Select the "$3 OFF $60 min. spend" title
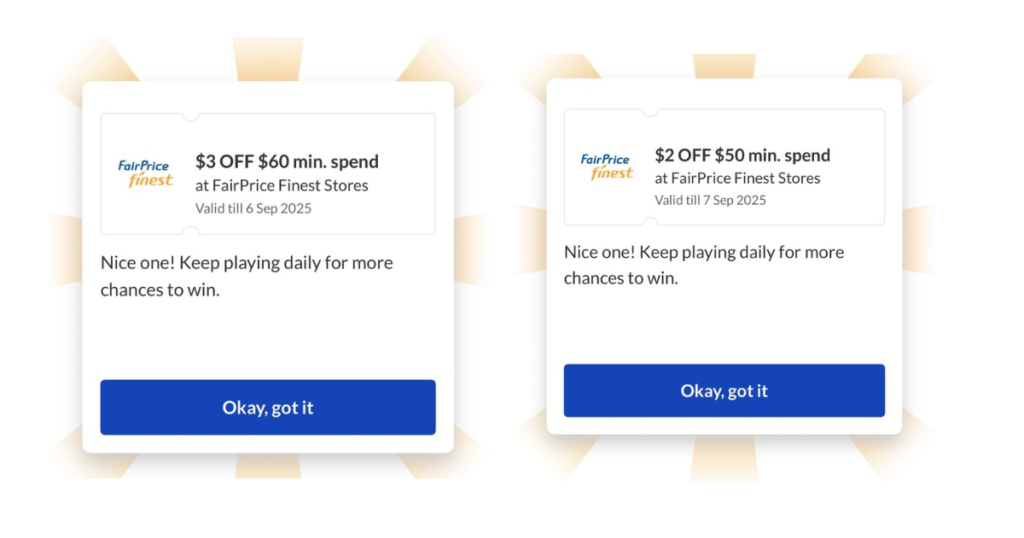Viewport: 1024px width, 538px height. click(287, 161)
